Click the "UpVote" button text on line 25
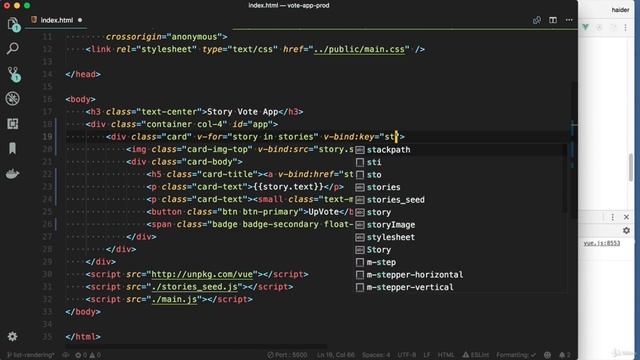The height and width of the screenshot is (360, 640). [324, 212]
